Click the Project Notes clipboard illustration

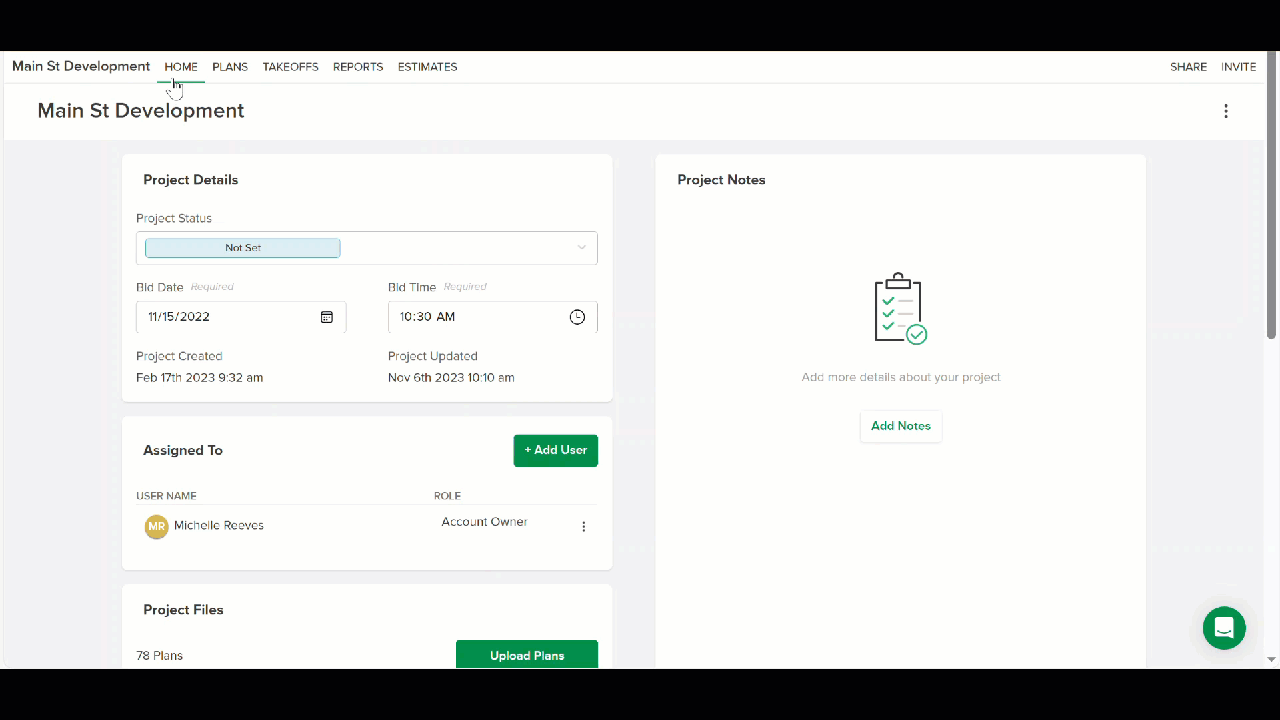(900, 309)
